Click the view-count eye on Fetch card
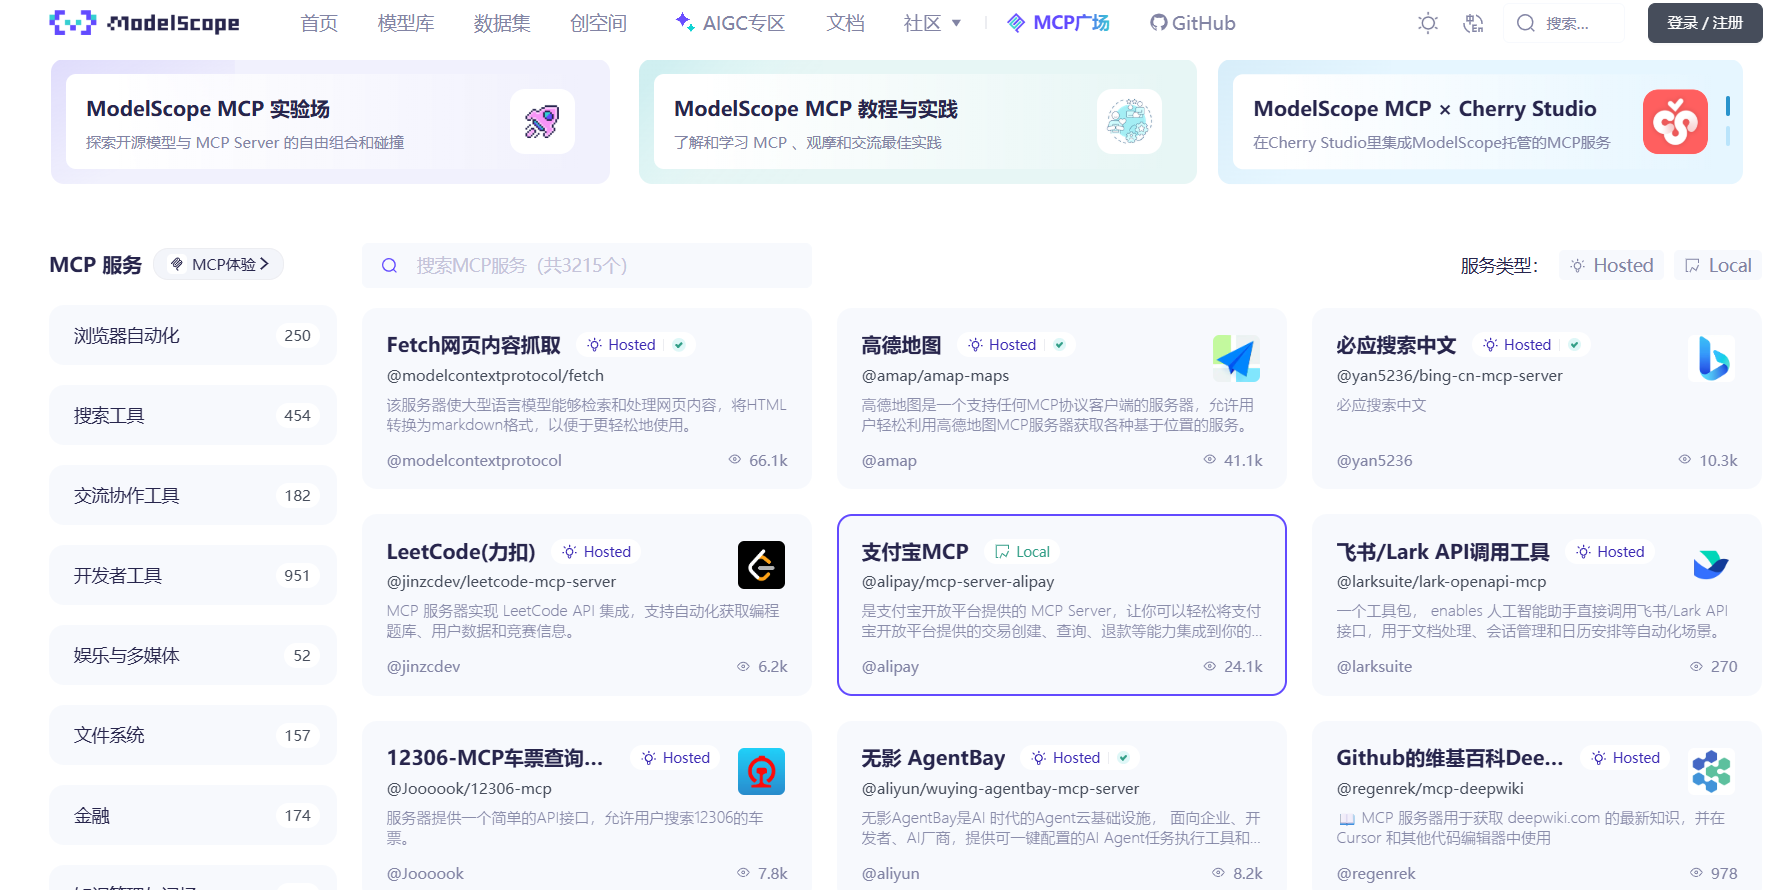Screen dimensions: 1784x890 pyautogui.click(x=735, y=460)
